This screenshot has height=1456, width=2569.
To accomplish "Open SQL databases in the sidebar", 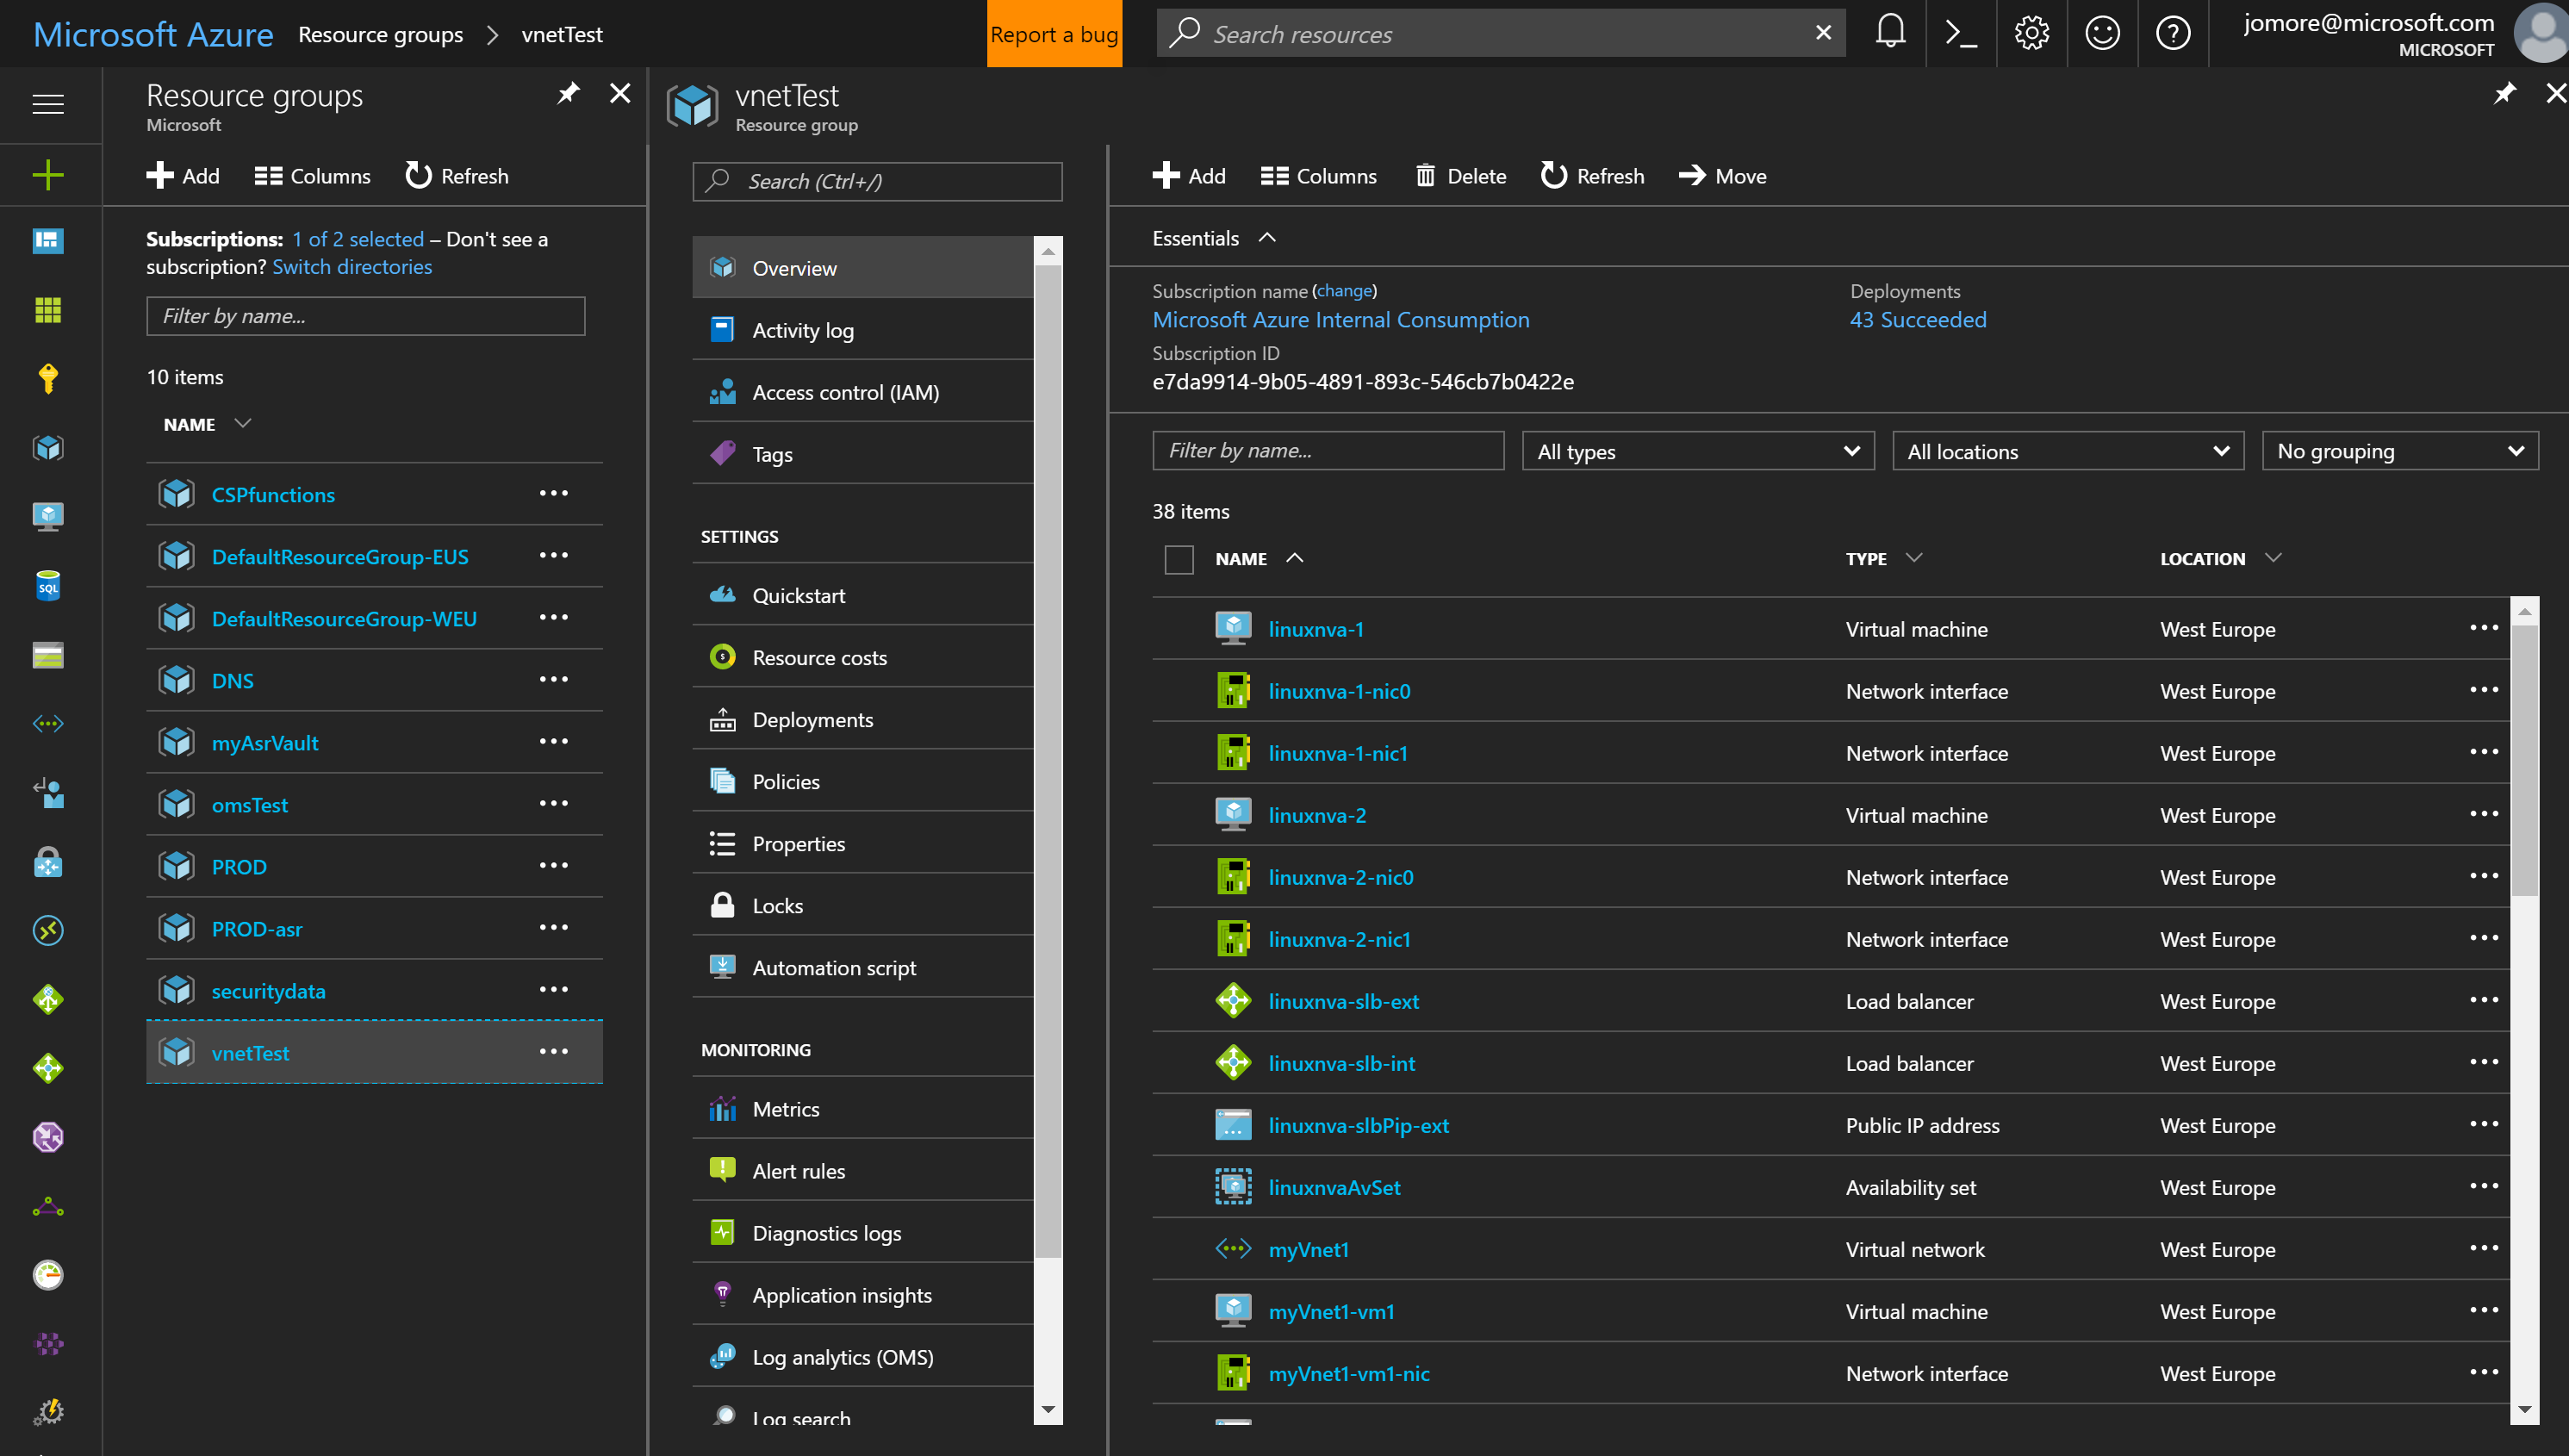I will (47, 586).
